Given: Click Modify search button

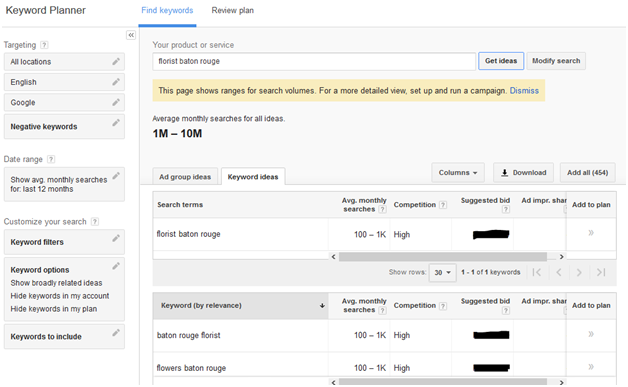Looking at the screenshot, I should (556, 61).
